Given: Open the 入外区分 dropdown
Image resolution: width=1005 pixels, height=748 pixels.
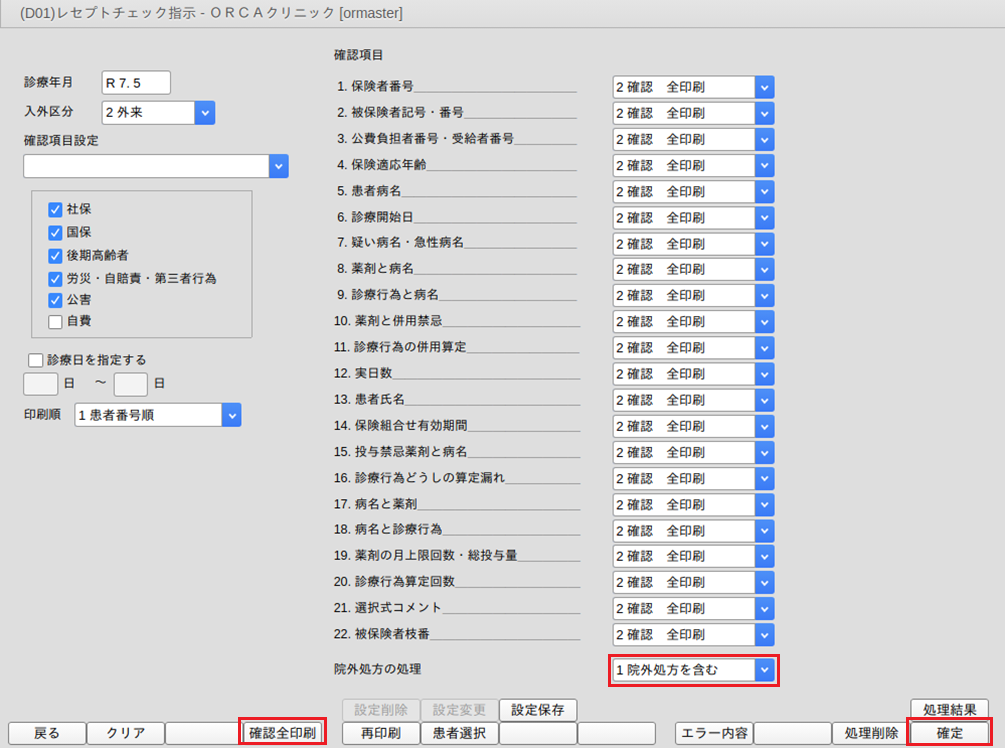Looking at the screenshot, I should pos(205,113).
